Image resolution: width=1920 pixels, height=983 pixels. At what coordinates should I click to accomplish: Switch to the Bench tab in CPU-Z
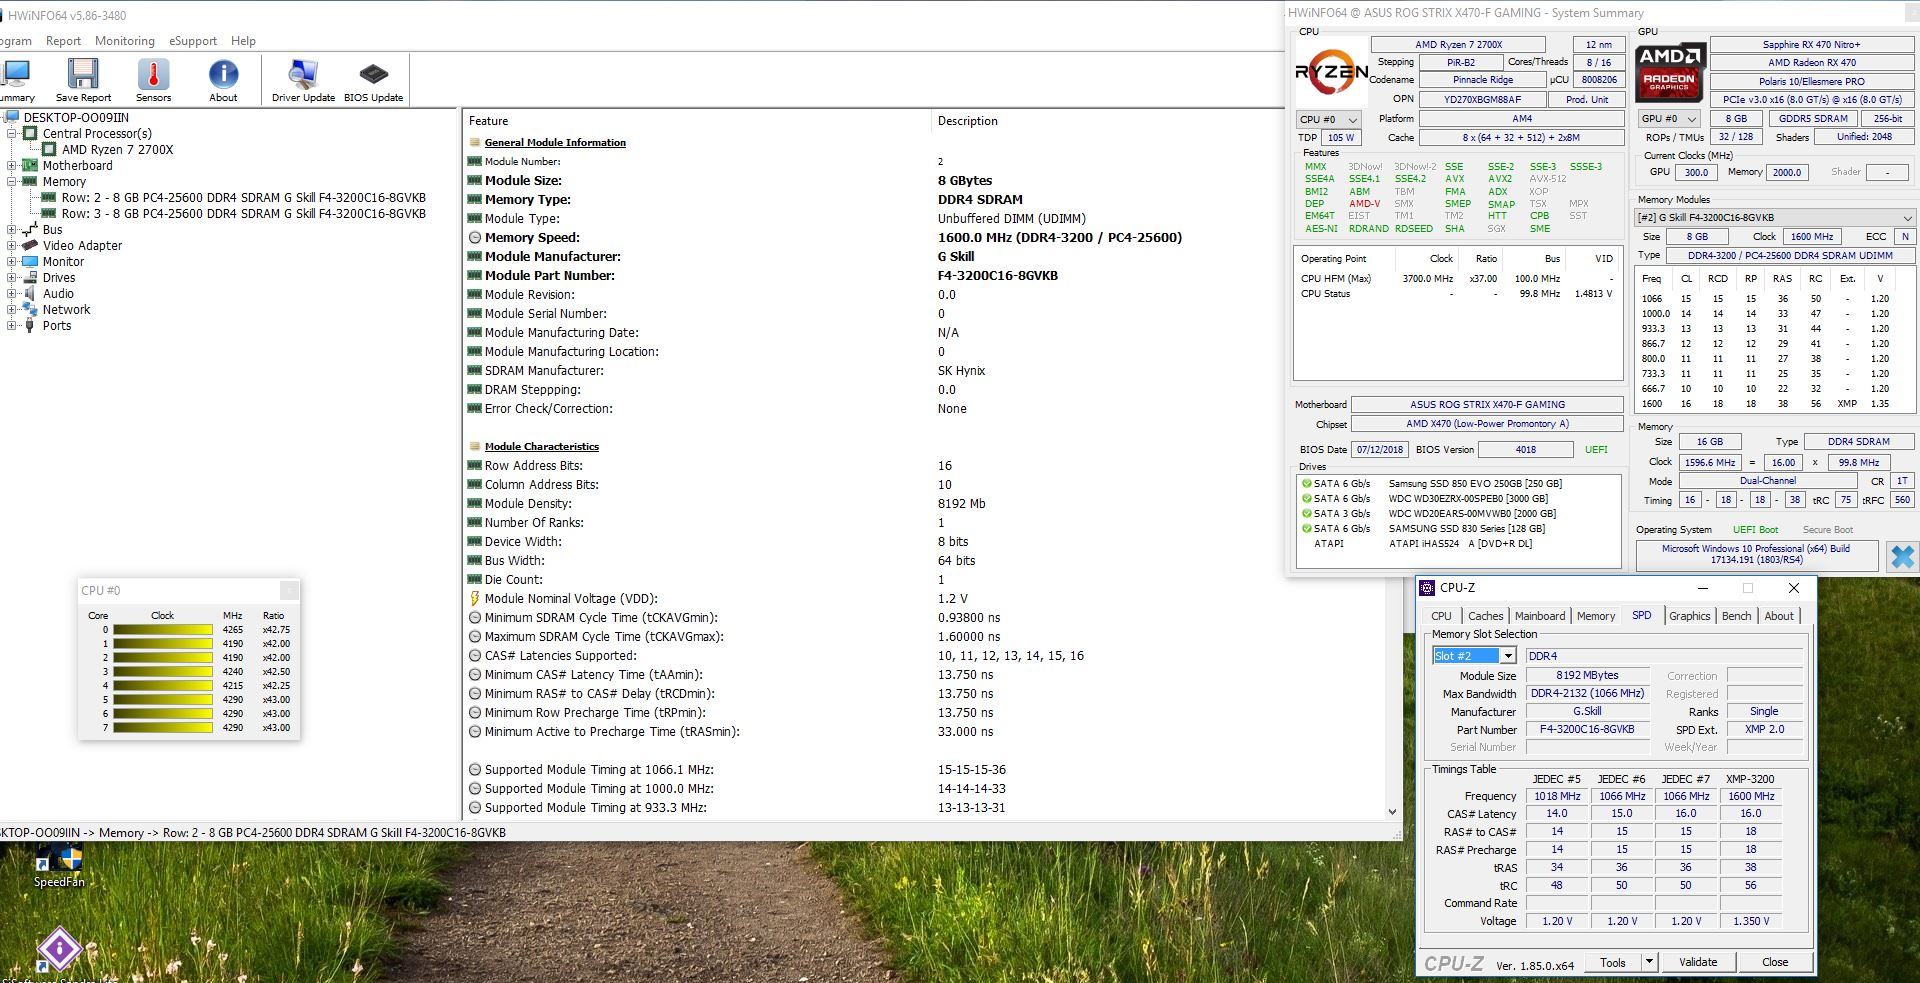[x=1736, y=616]
